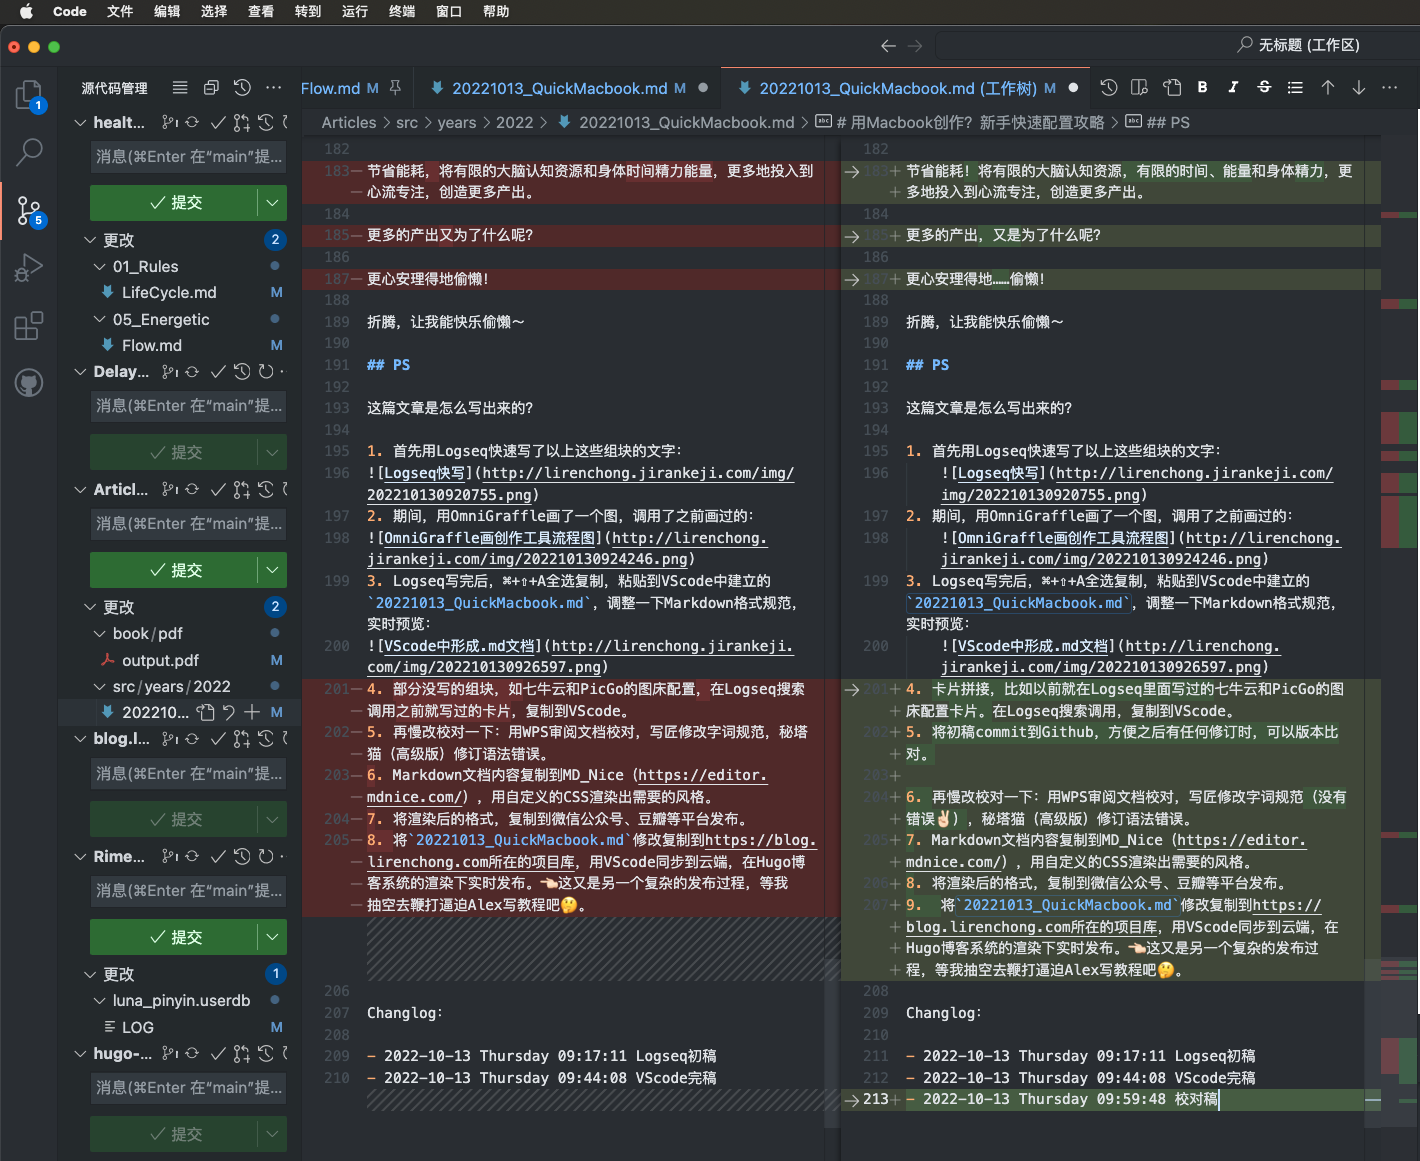
Task: Revert the line 213 change with its arrow
Action: 851,1100
